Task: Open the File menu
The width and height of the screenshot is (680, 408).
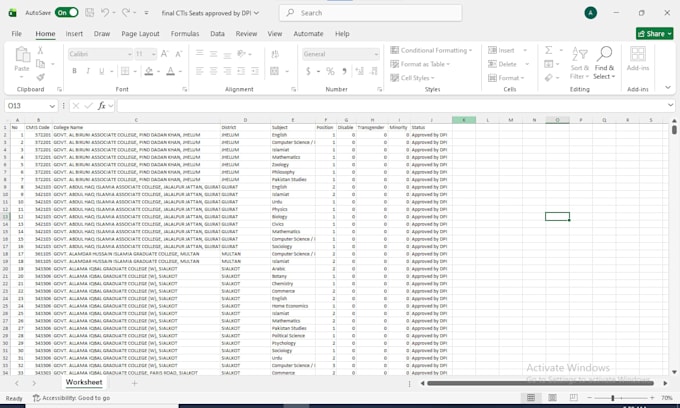Action: click(16, 33)
